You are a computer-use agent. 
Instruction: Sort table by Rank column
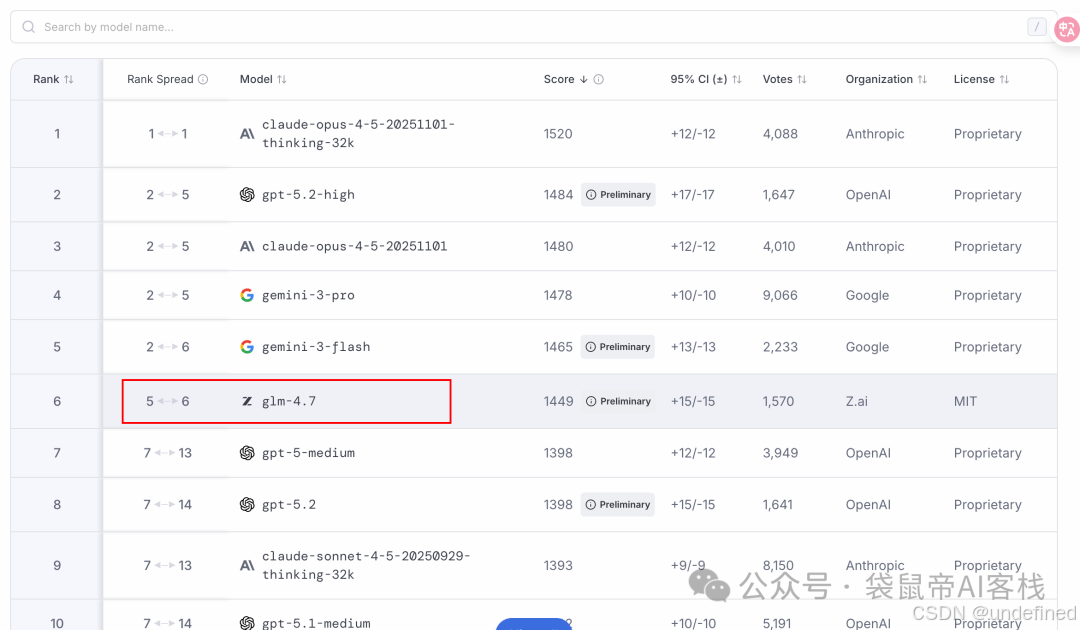[53, 79]
